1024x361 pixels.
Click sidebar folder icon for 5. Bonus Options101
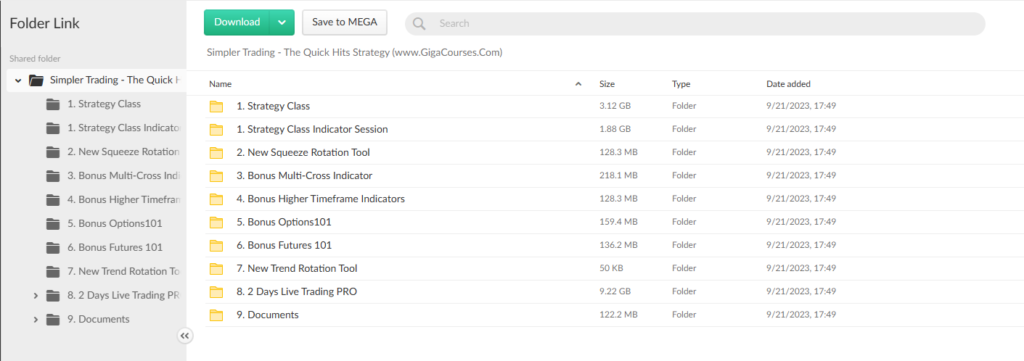coord(54,224)
